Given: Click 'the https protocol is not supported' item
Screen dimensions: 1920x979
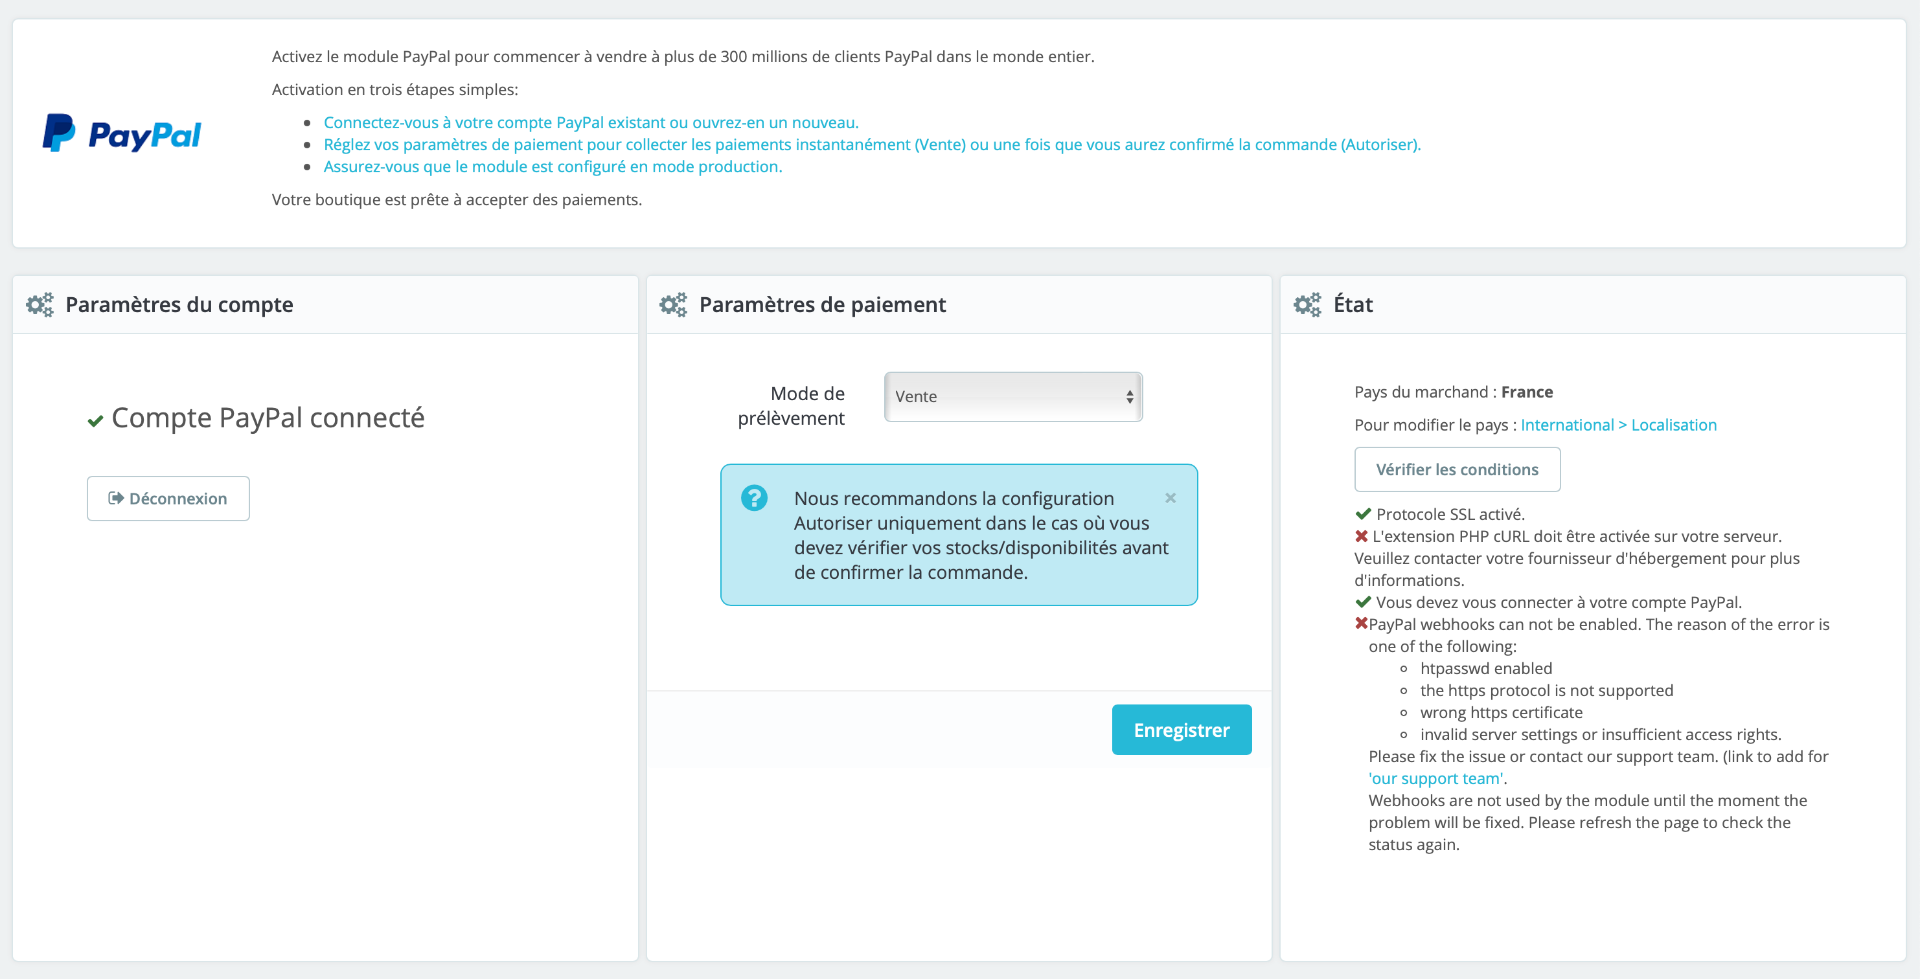Looking at the screenshot, I should point(1547,690).
